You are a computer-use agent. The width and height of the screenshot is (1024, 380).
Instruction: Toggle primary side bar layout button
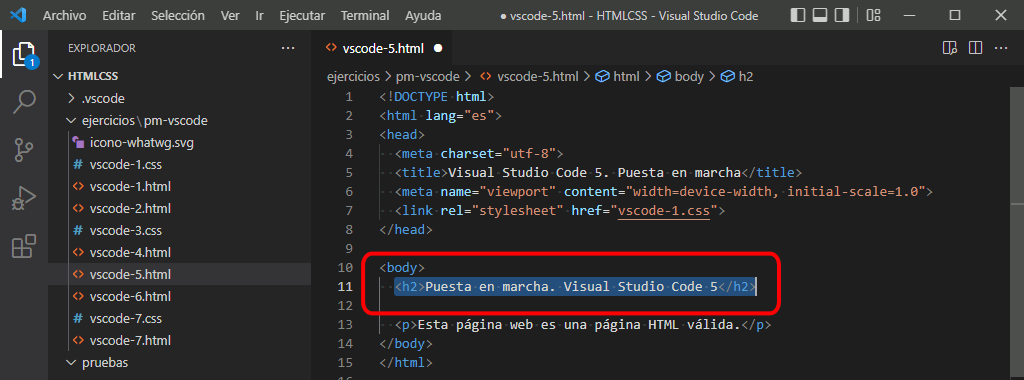[x=797, y=15]
